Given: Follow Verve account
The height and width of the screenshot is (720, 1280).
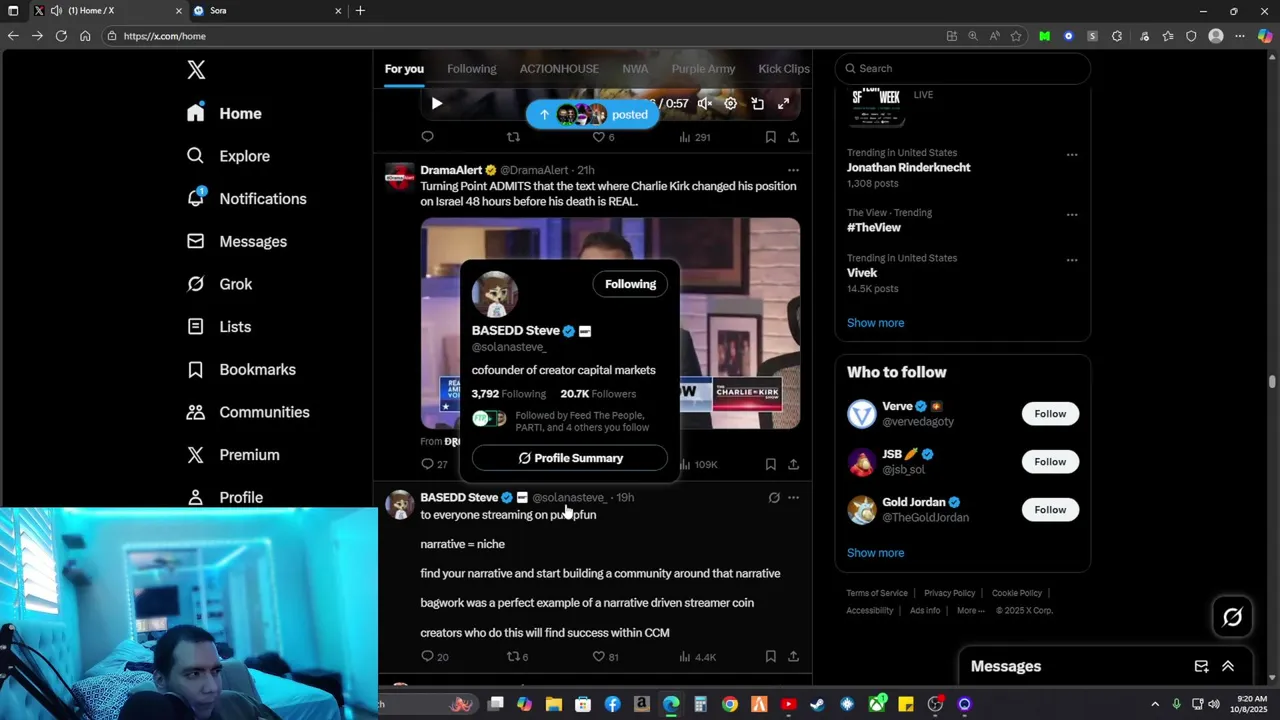Looking at the screenshot, I should pos(1050,414).
